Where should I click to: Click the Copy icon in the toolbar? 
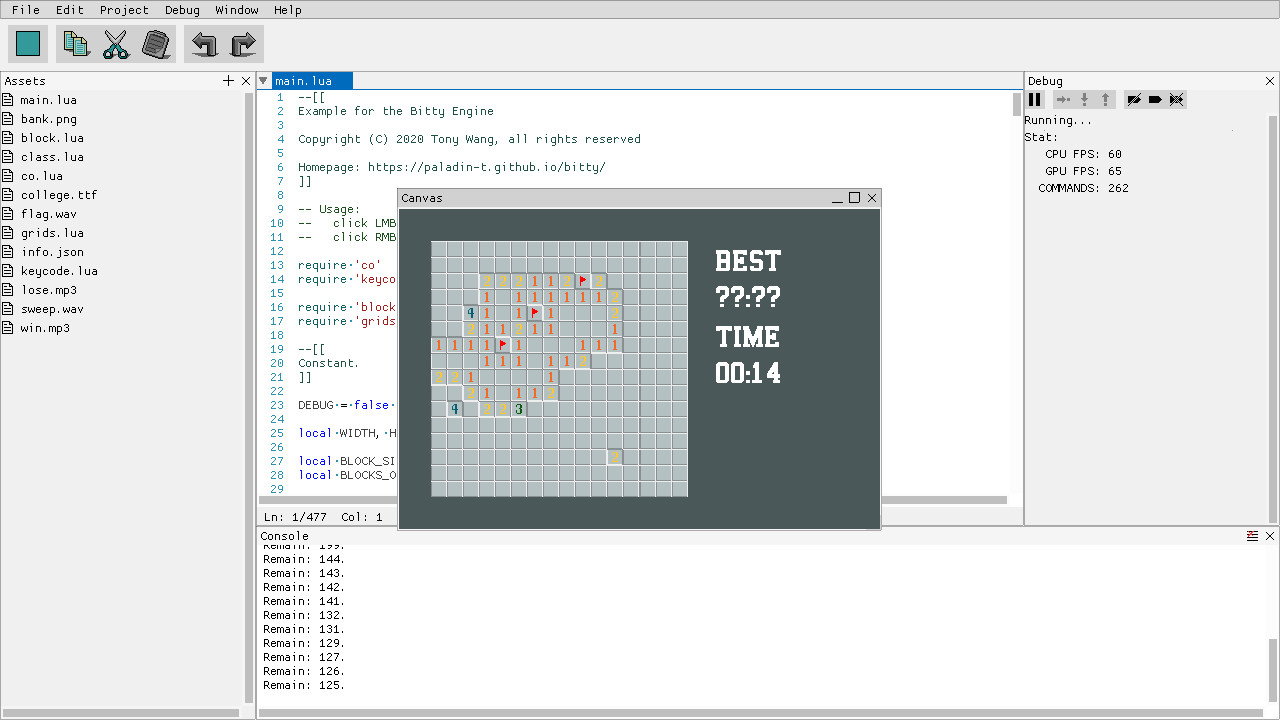[76, 44]
